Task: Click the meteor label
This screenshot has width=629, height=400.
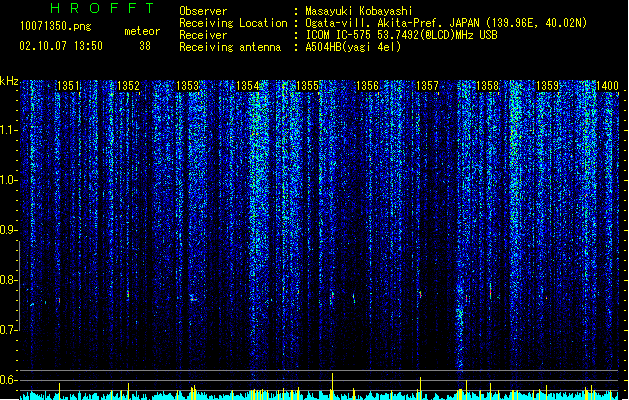Action: (x=142, y=31)
